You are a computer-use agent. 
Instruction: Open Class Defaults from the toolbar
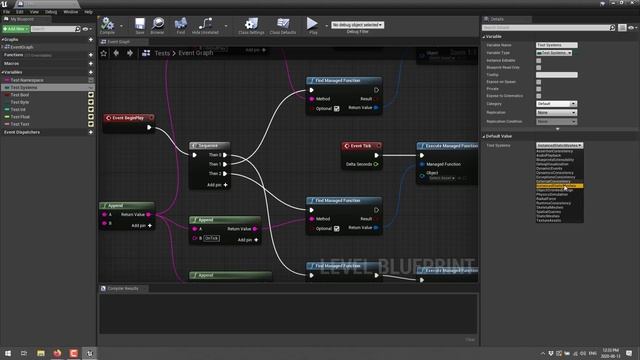282,24
